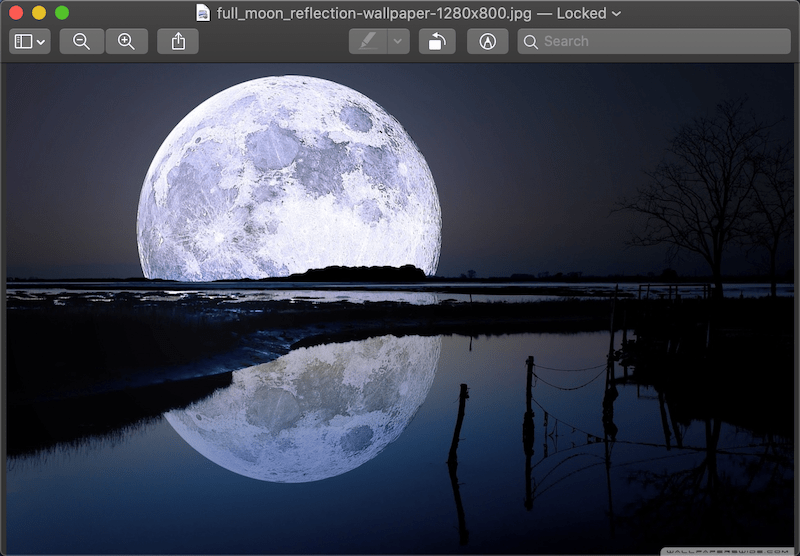The height and width of the screenshot is (556, 800).
Task: Enter full screen using green button
Action: coord(62,13)
